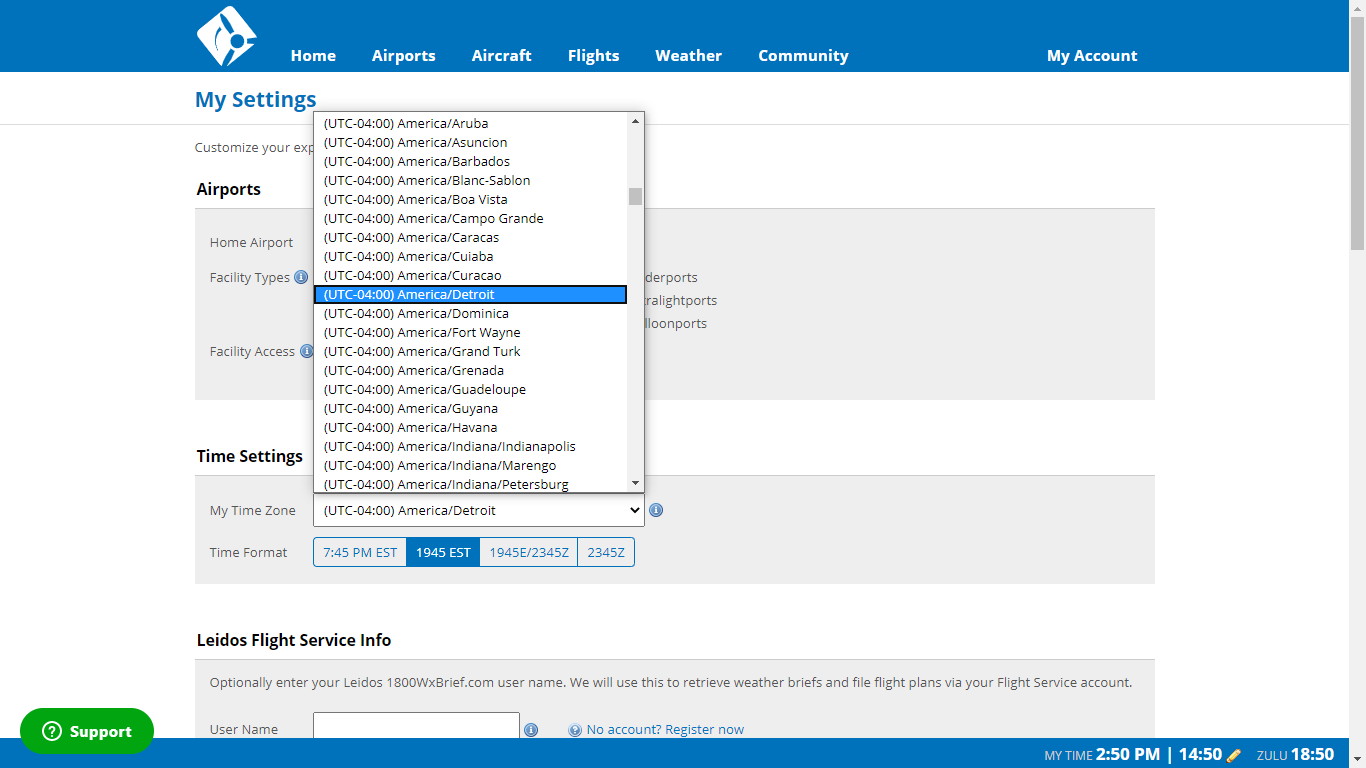
Task: Click the Facility Access info icon
Action: tap(306, 351)
